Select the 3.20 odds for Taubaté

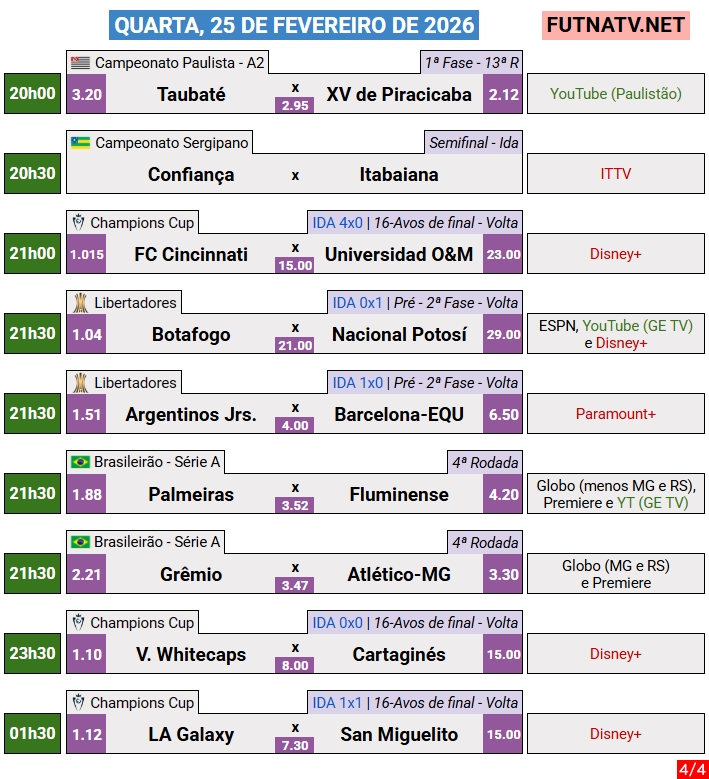(x=87, y=95)
